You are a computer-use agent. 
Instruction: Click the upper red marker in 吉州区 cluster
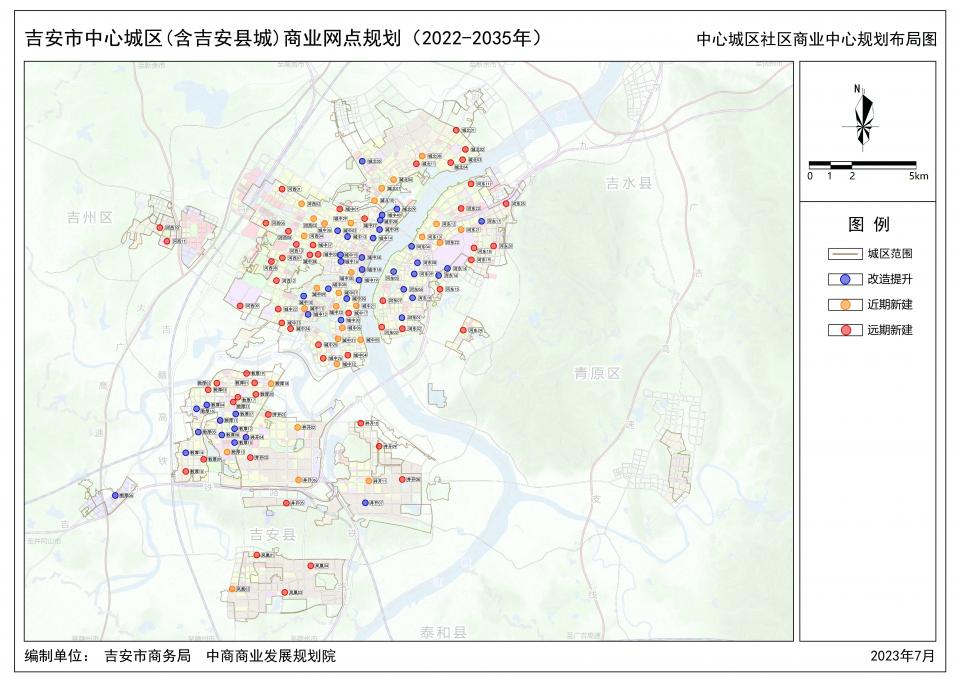(x=158, y=228)
